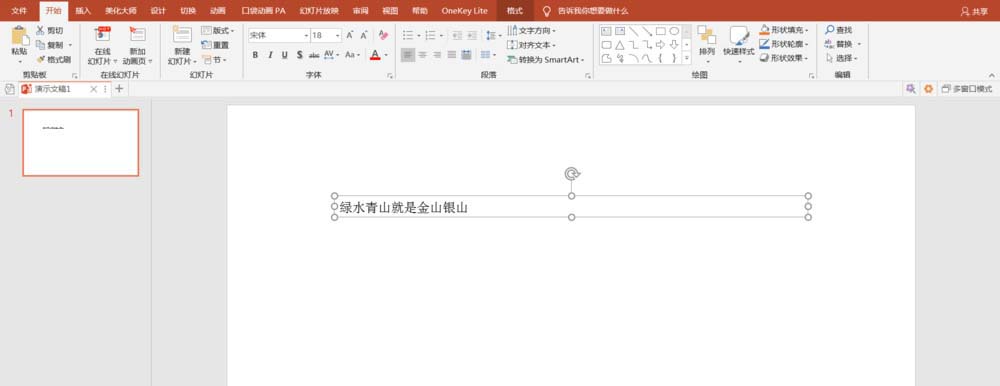Select slide 1 thumbnail
The image size is (1000, 386).
(80, 142)
